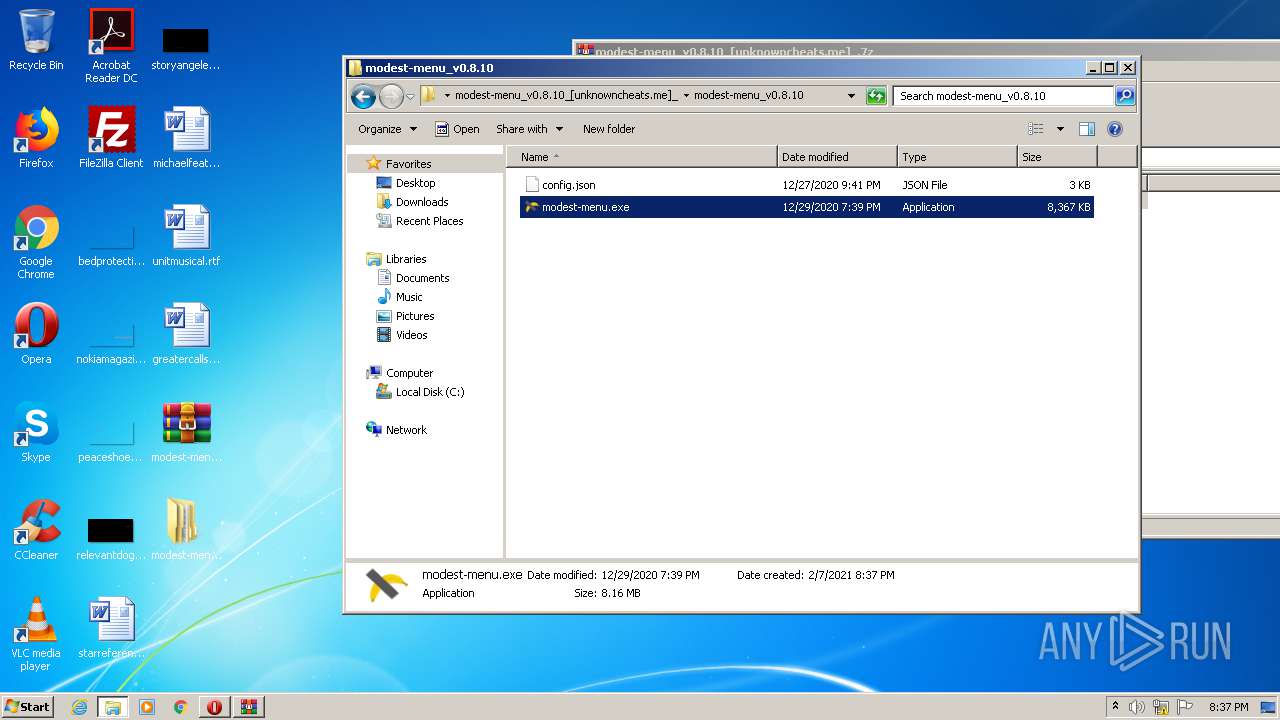
Task: Select modest-menu folder on desktop
Action: 186,529
